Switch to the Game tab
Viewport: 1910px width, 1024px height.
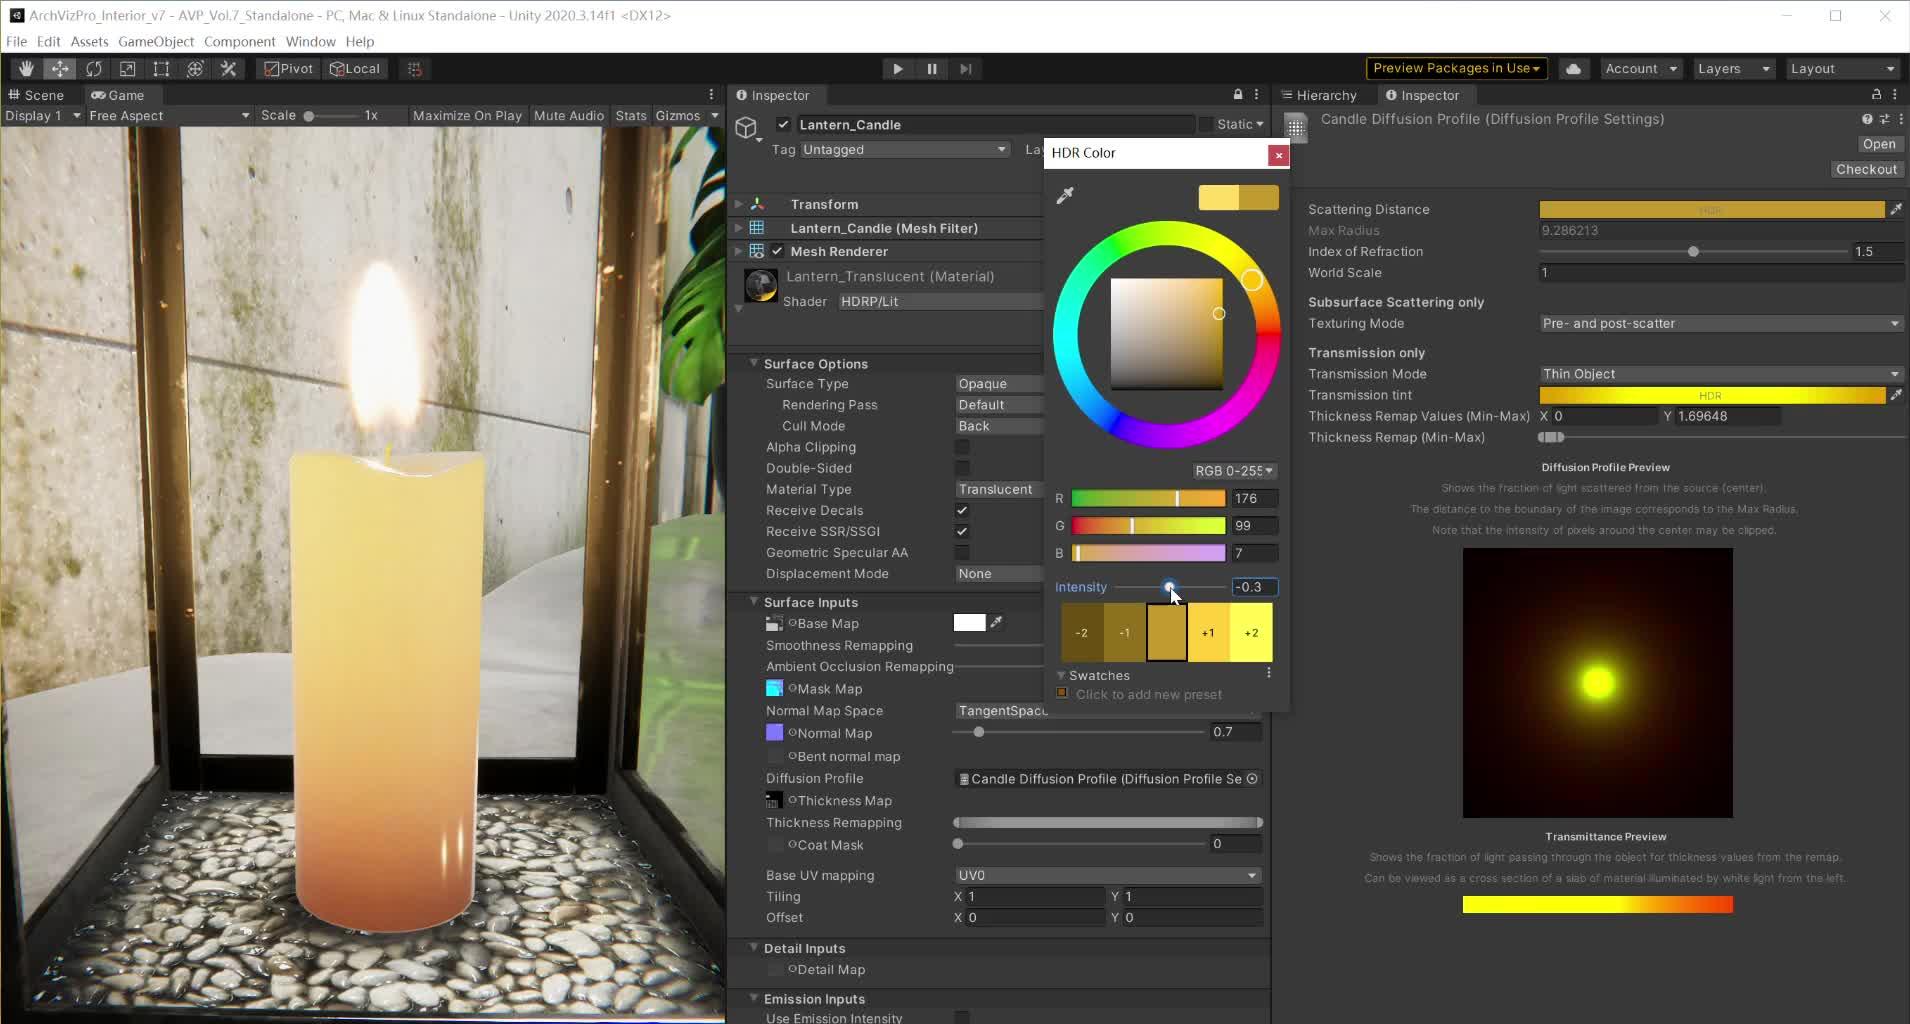coord(120,94)
